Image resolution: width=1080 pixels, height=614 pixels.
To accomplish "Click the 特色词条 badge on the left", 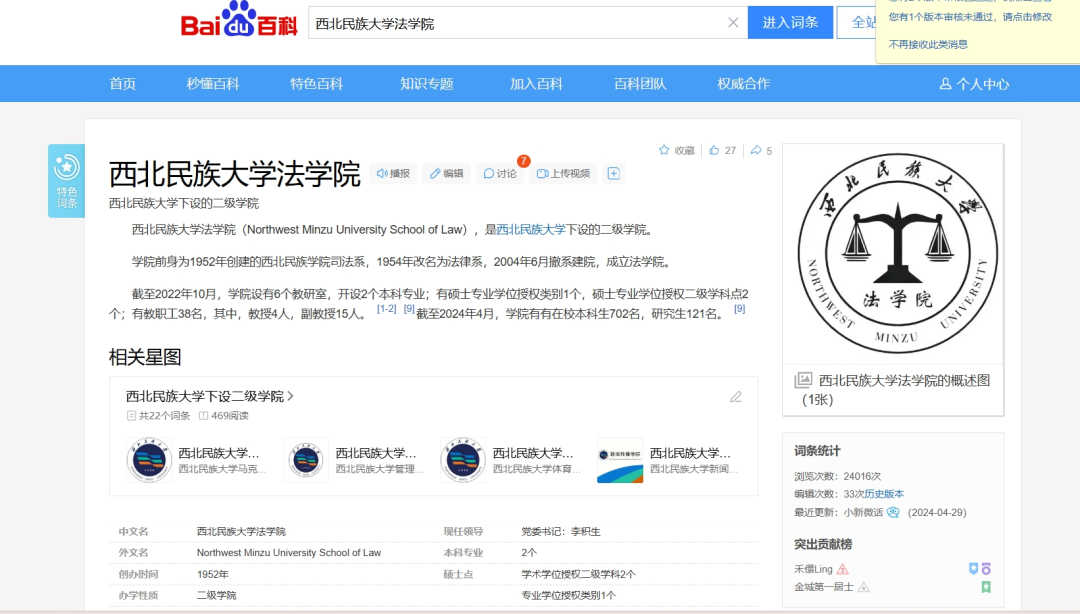I will [66, 181].
